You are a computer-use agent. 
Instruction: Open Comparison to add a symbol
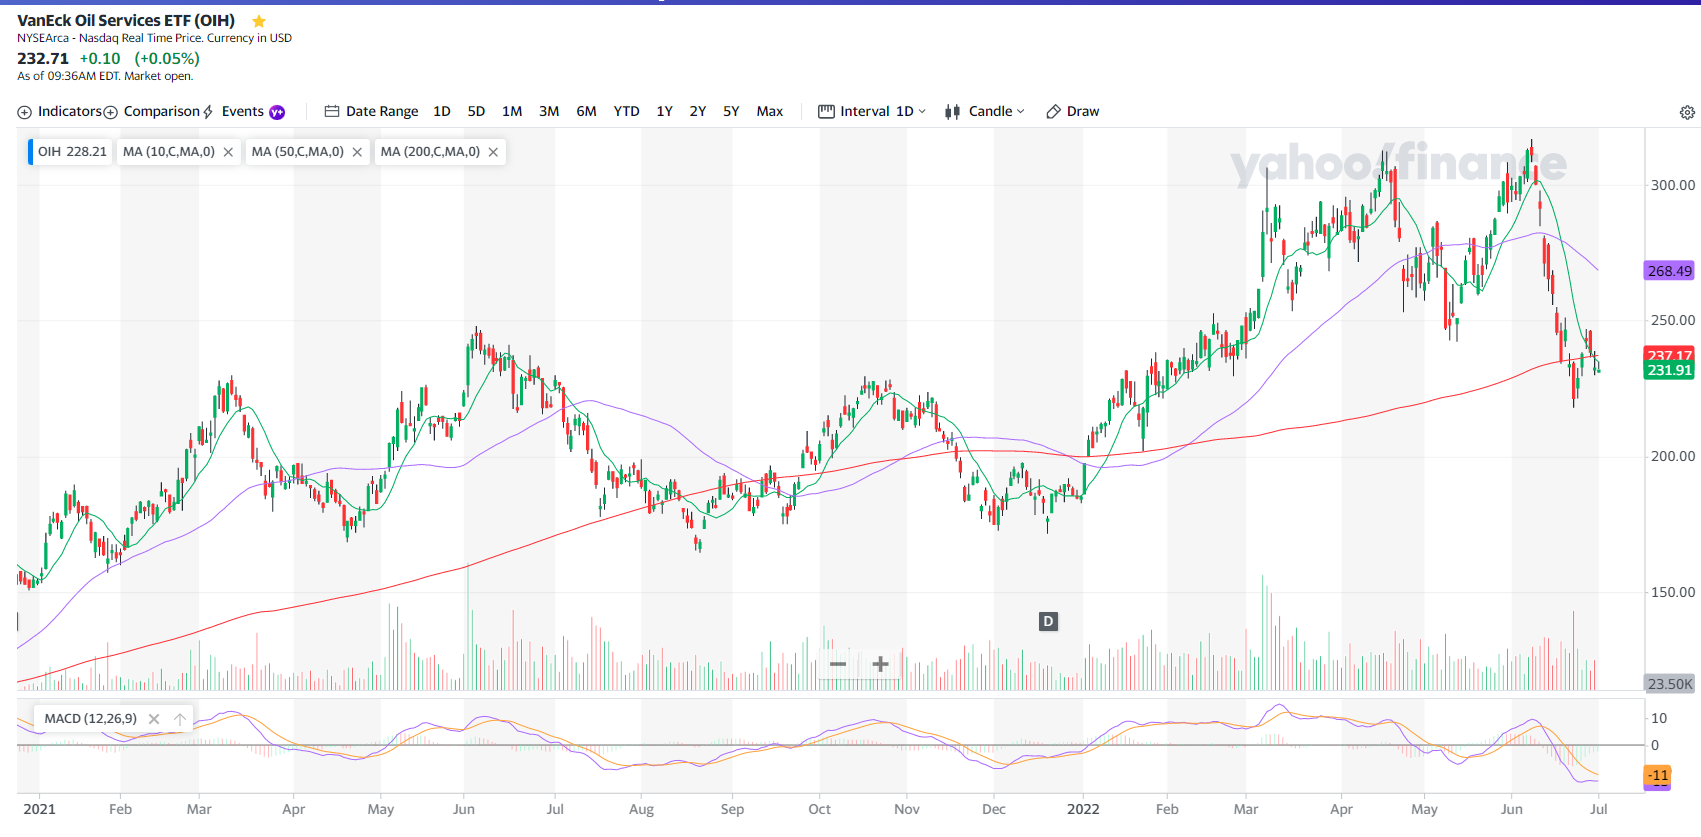[x=153, y=112]
